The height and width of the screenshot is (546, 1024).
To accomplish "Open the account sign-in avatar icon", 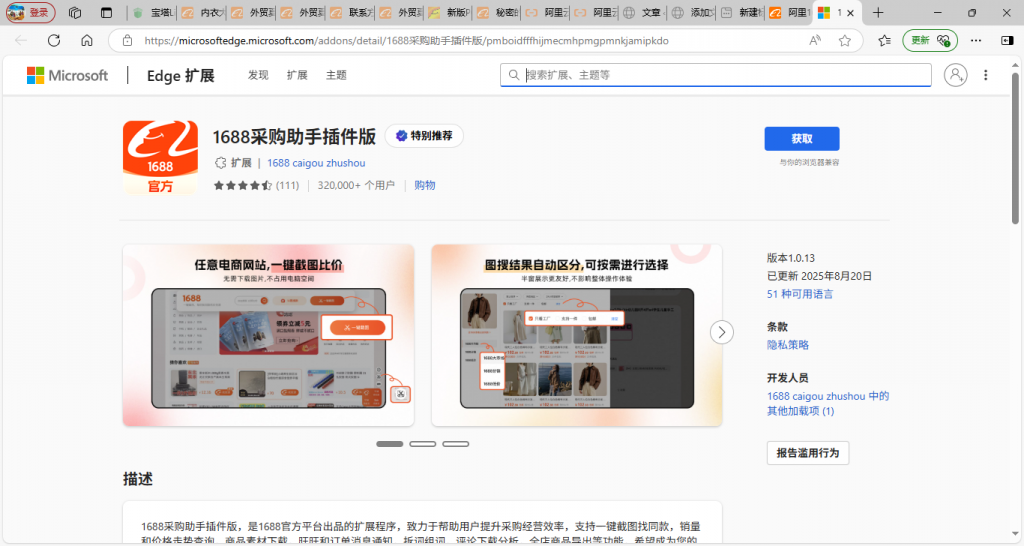I will 955,75.
